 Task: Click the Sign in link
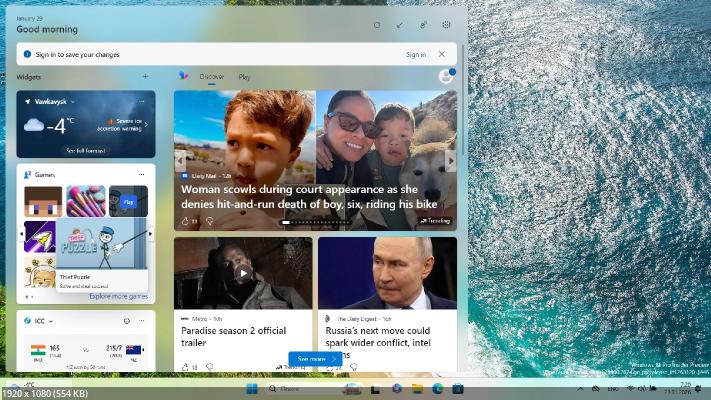(x=415, y=54)
